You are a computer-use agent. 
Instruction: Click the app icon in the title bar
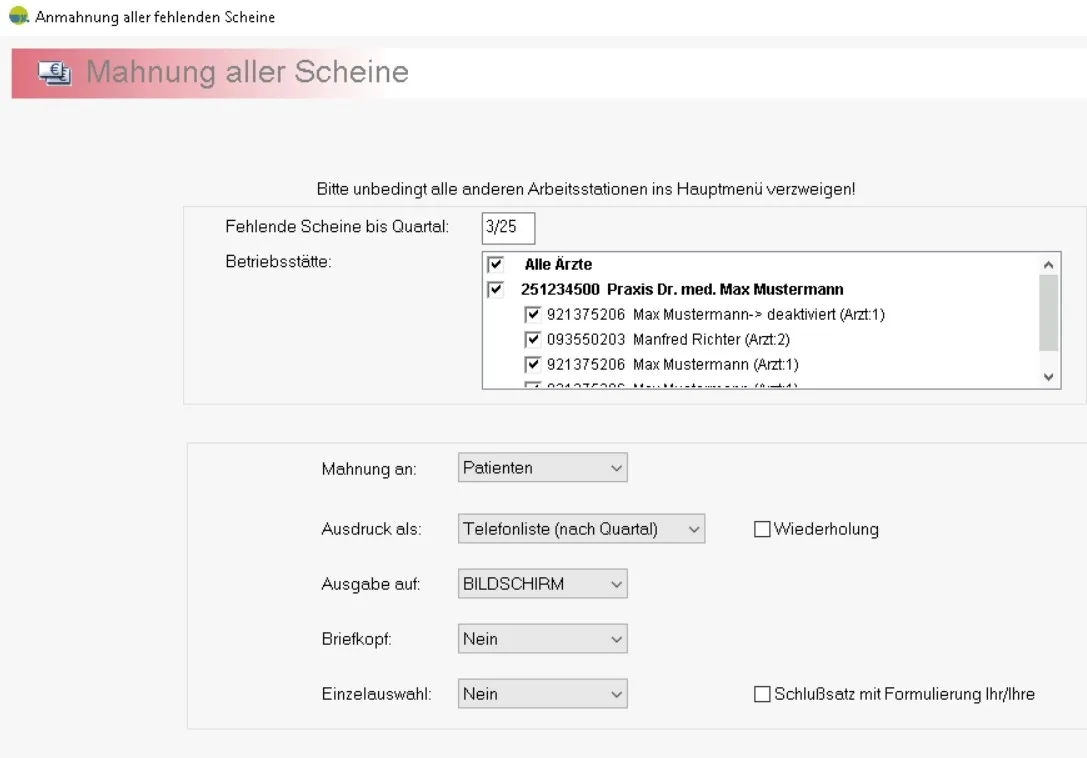tap(19, 17)
